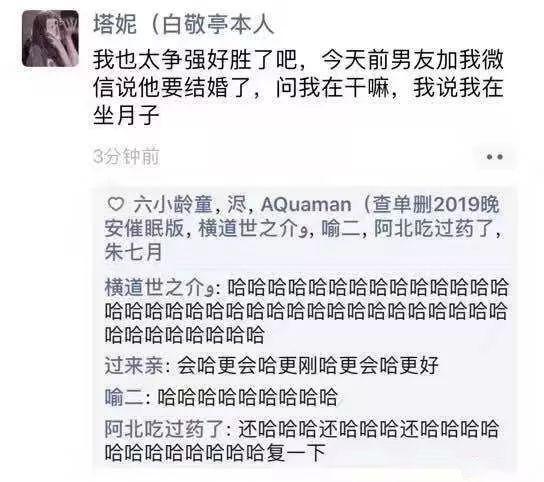Image resolution: width=544 pixels, height=482 pixels.
Task: Select 横道世之介 in the likes list
Action: click(x=253, y=229)
